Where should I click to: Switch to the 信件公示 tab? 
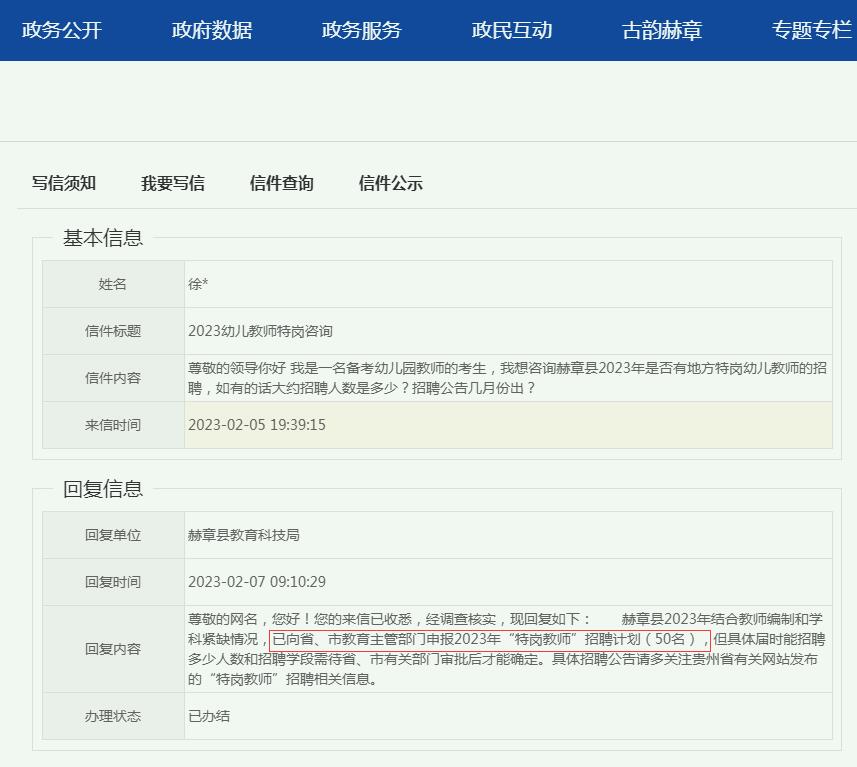tap(390, 183)
